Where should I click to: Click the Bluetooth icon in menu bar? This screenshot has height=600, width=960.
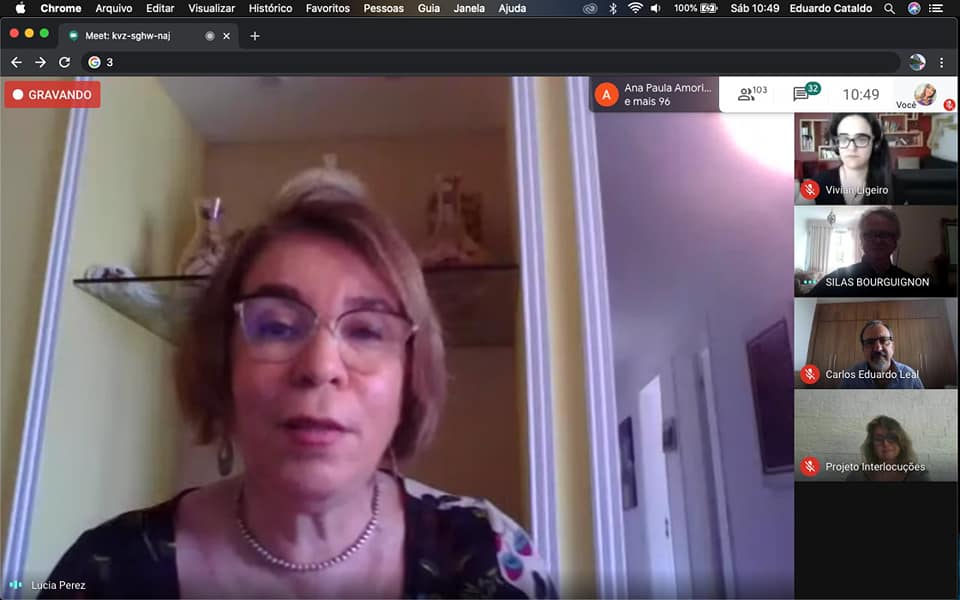(x=613, y=8)
